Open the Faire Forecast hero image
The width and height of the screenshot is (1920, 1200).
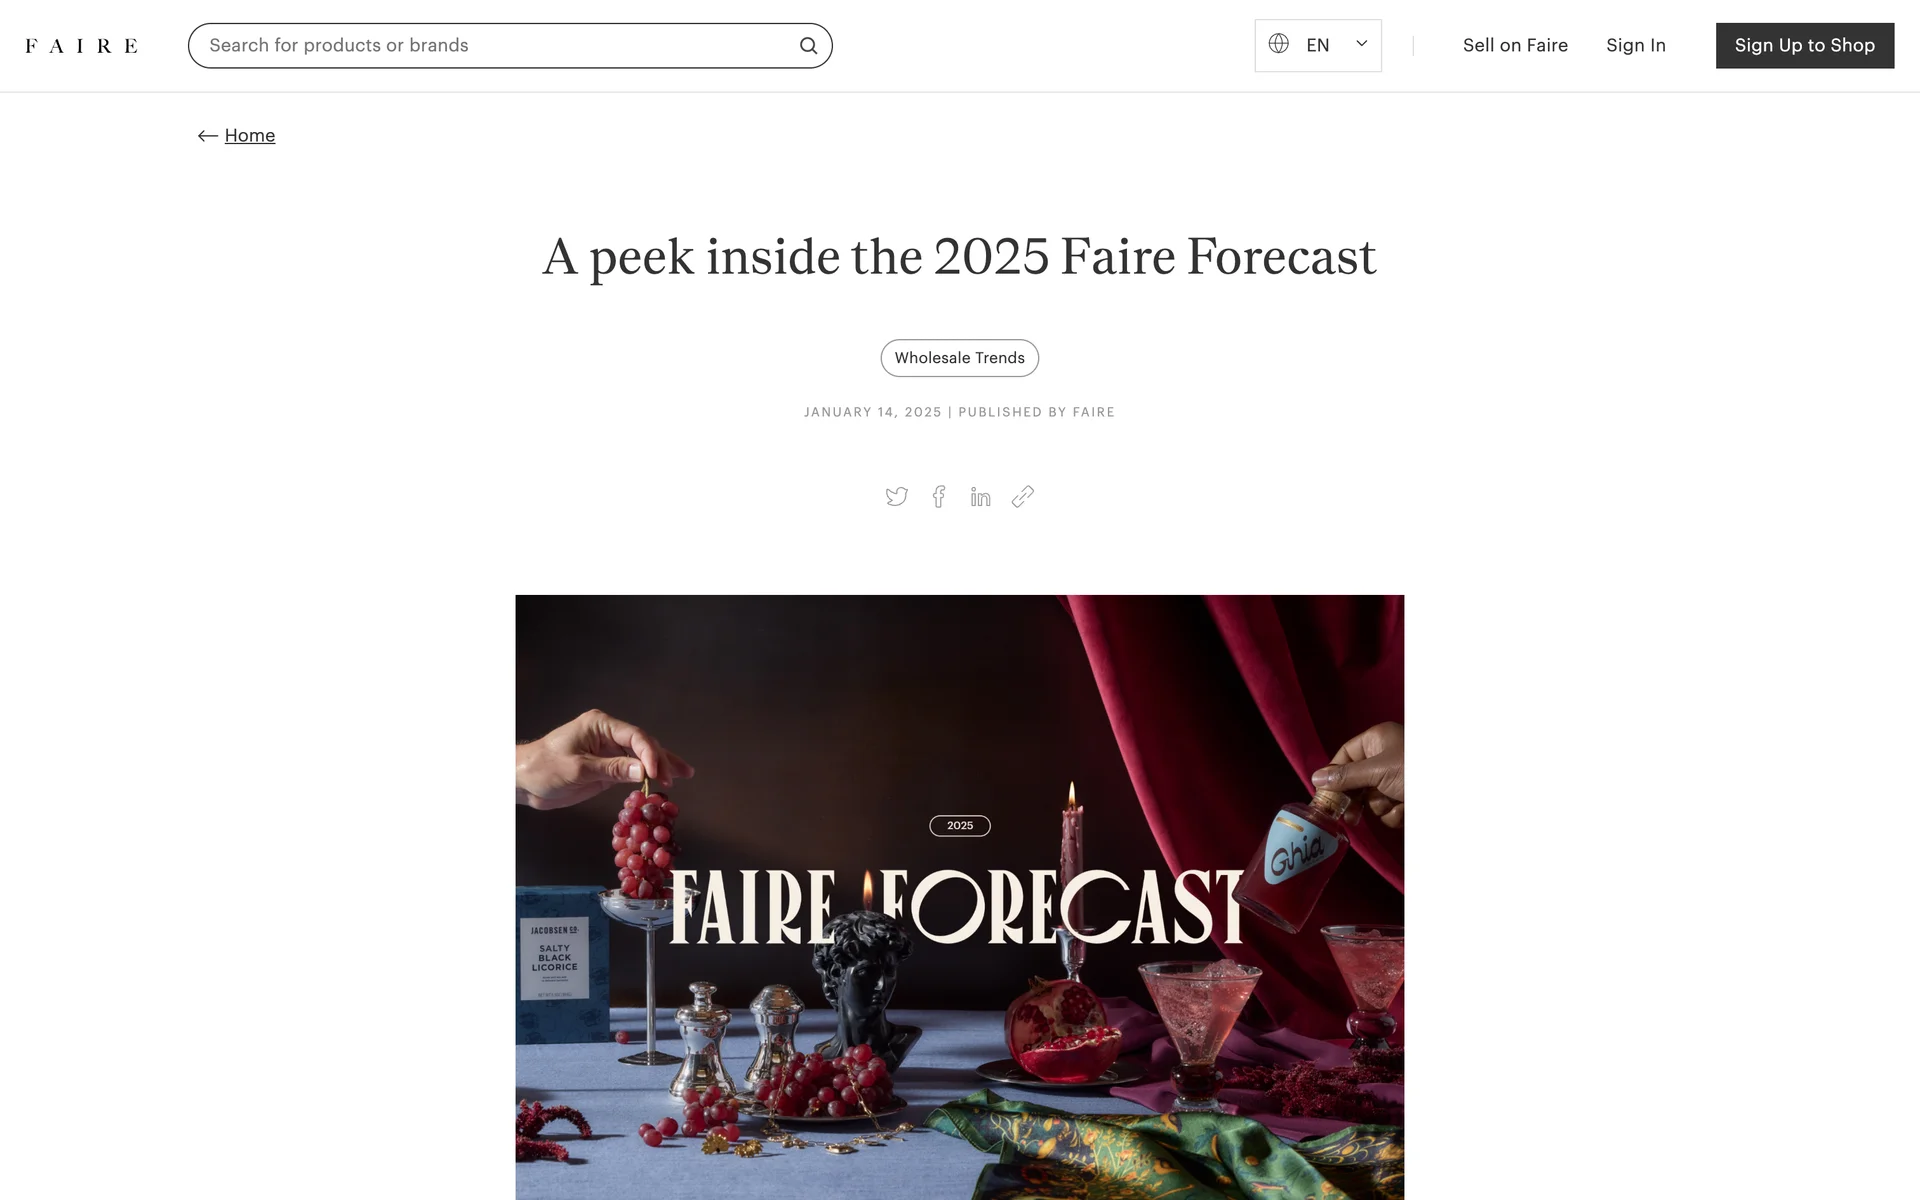[960, 897]
